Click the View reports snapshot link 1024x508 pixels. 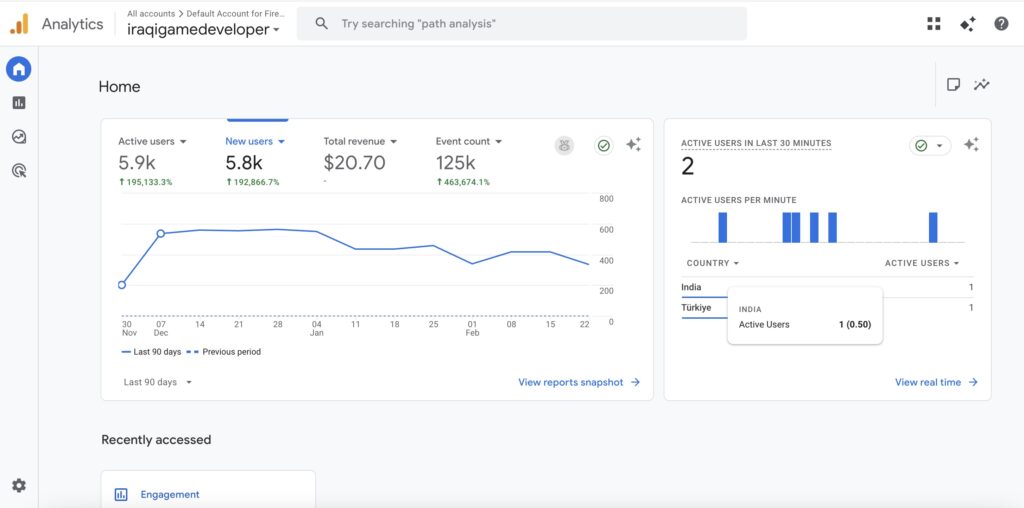[x=578, y=382]
